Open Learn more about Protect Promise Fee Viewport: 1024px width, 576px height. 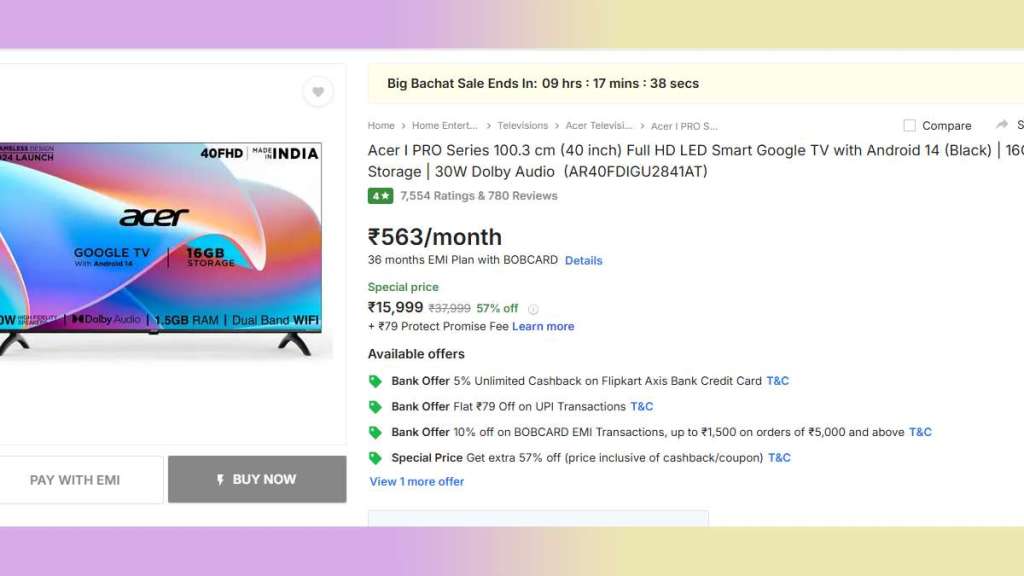pos(543,326)
